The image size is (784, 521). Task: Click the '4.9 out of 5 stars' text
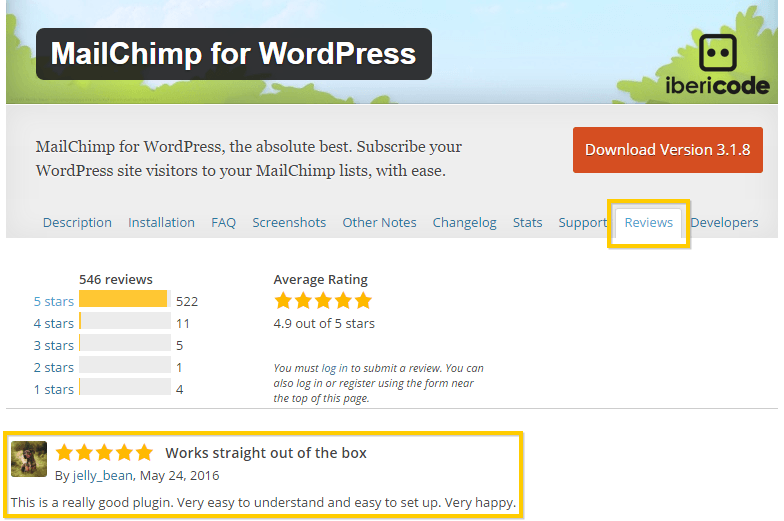click(x=324, y=324)
